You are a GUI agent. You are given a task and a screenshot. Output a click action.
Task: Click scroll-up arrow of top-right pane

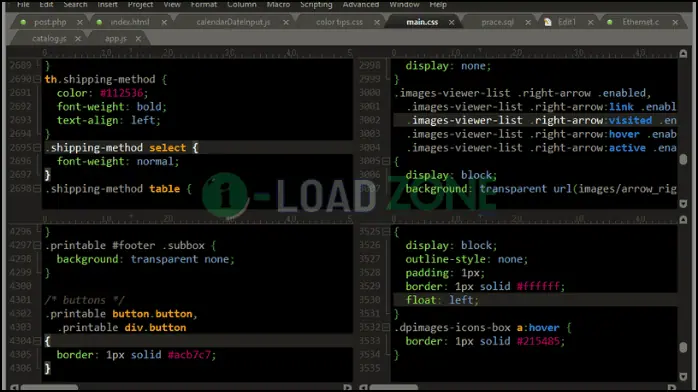tap(683, 54)
